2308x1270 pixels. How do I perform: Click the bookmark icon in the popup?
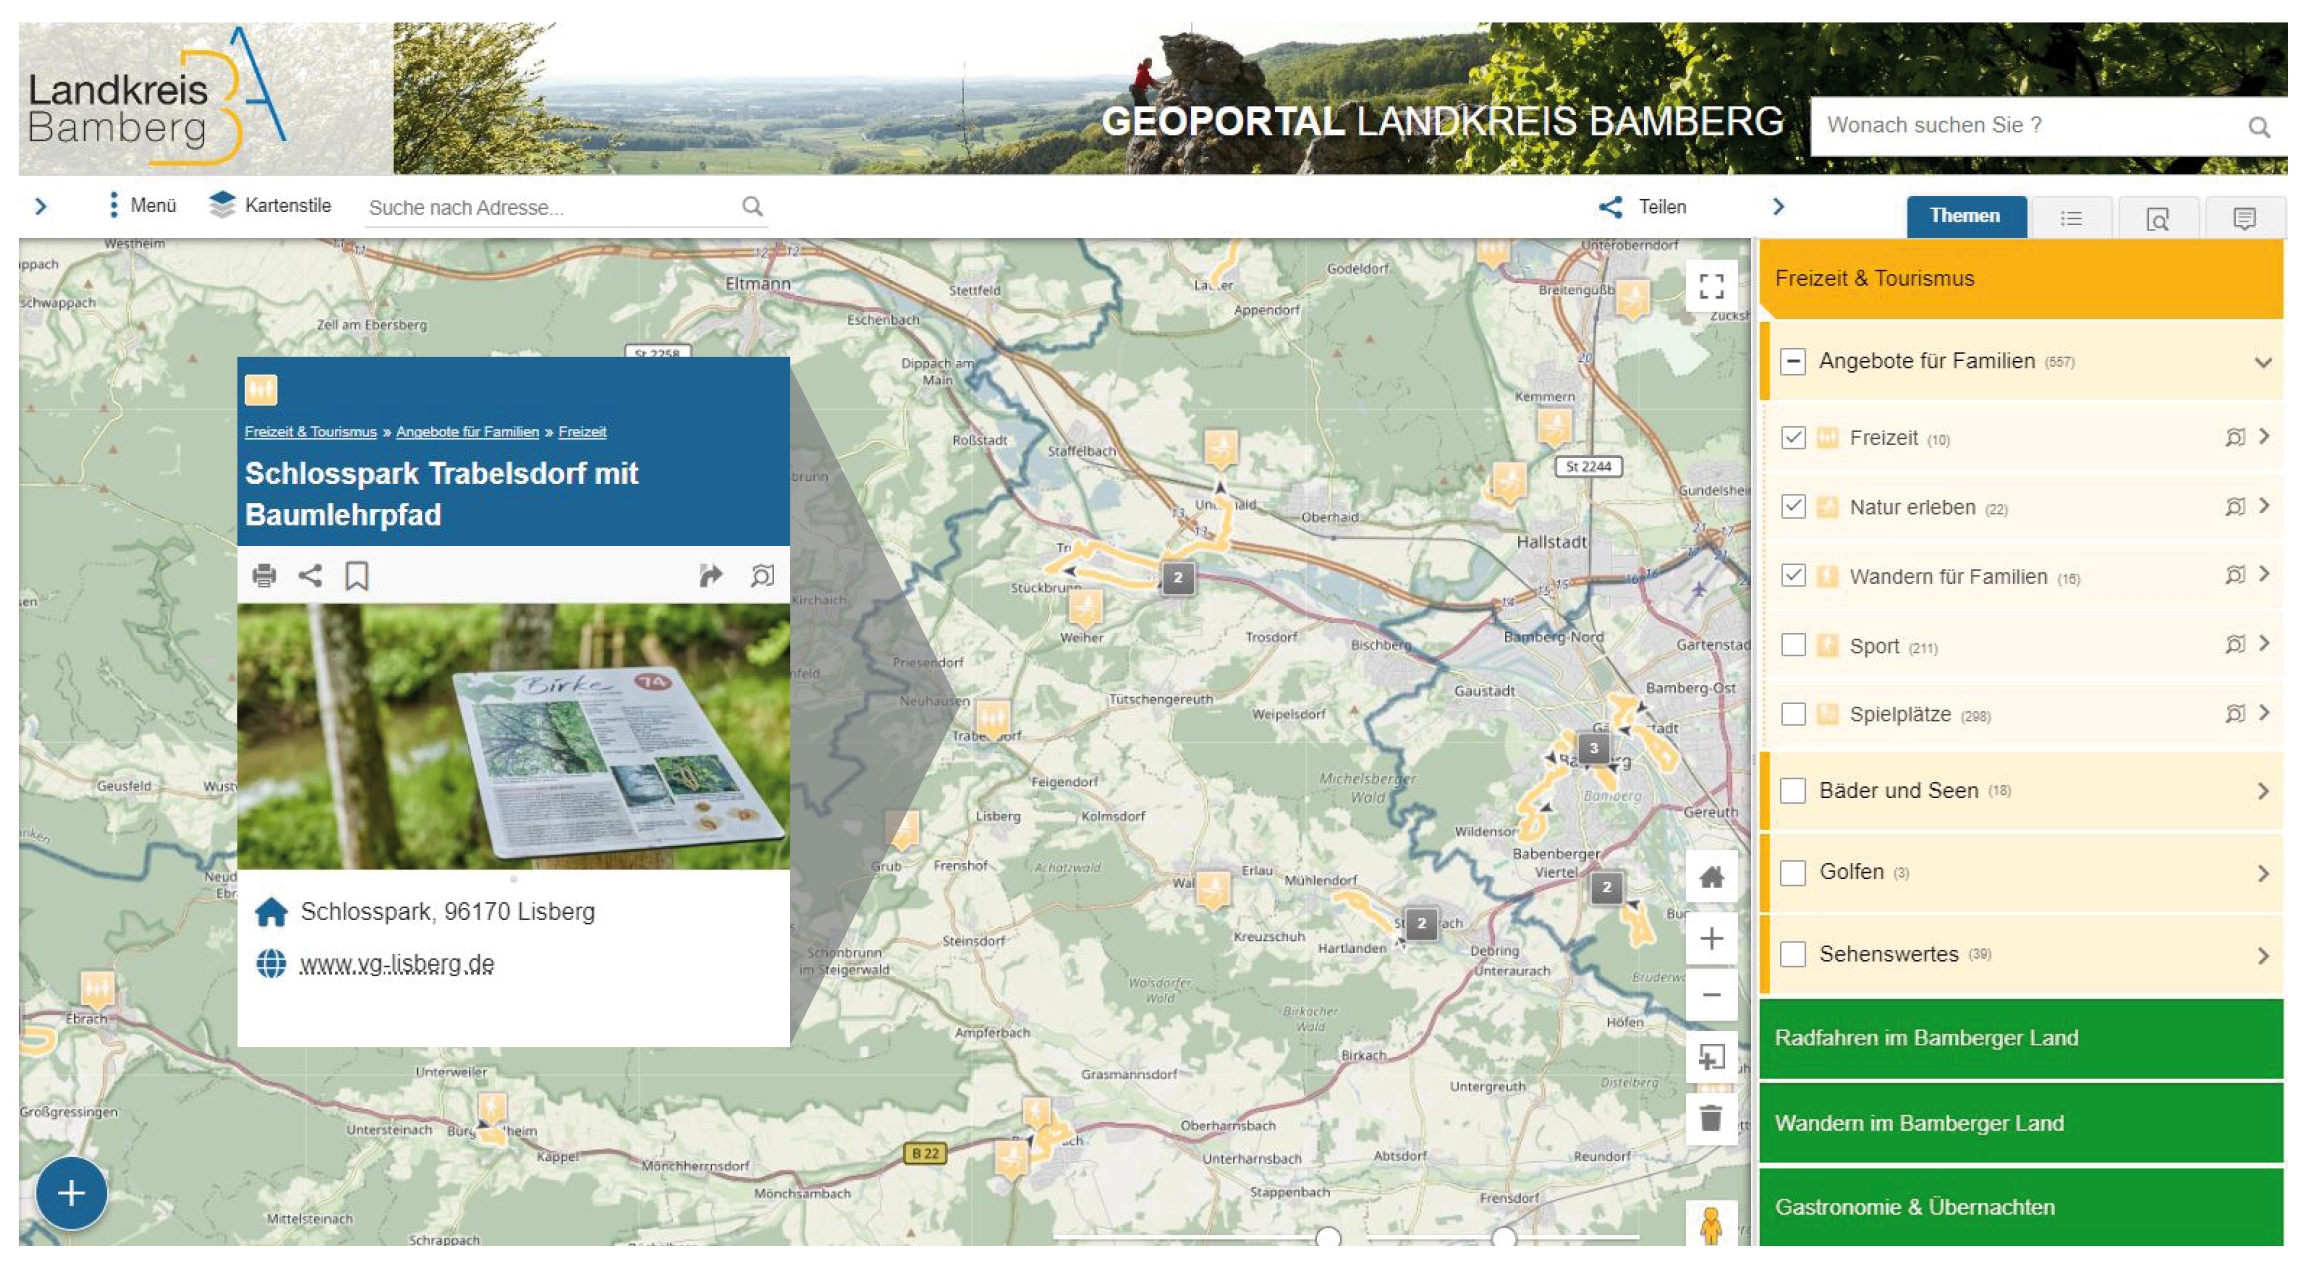click(x=356, y=575)
